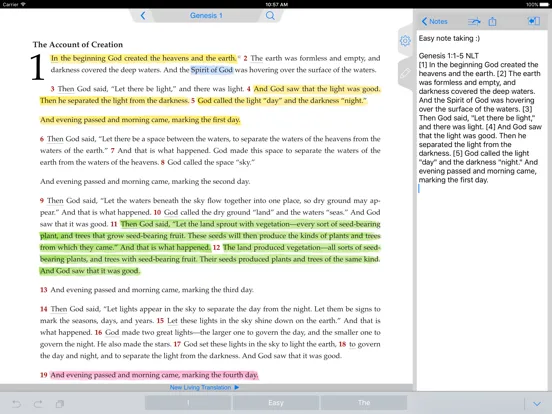Tap verse number 4

pos(248,89)
